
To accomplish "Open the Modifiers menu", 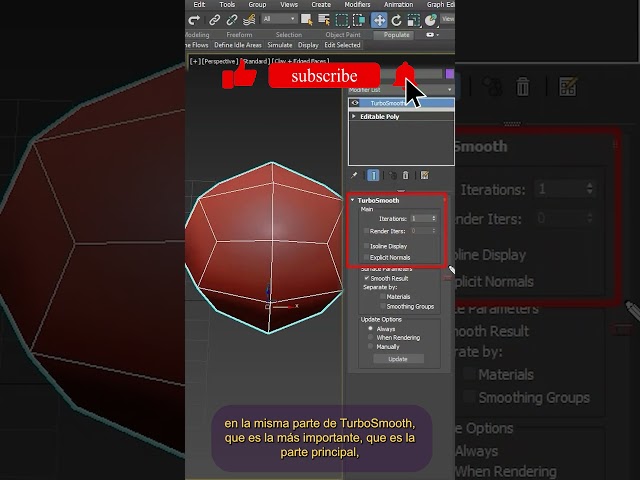I will [357, 4].
